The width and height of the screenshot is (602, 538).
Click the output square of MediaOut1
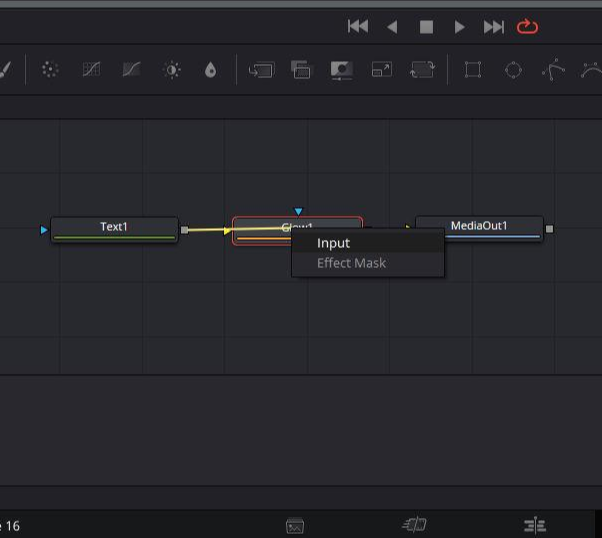click(x=549, y=229)
